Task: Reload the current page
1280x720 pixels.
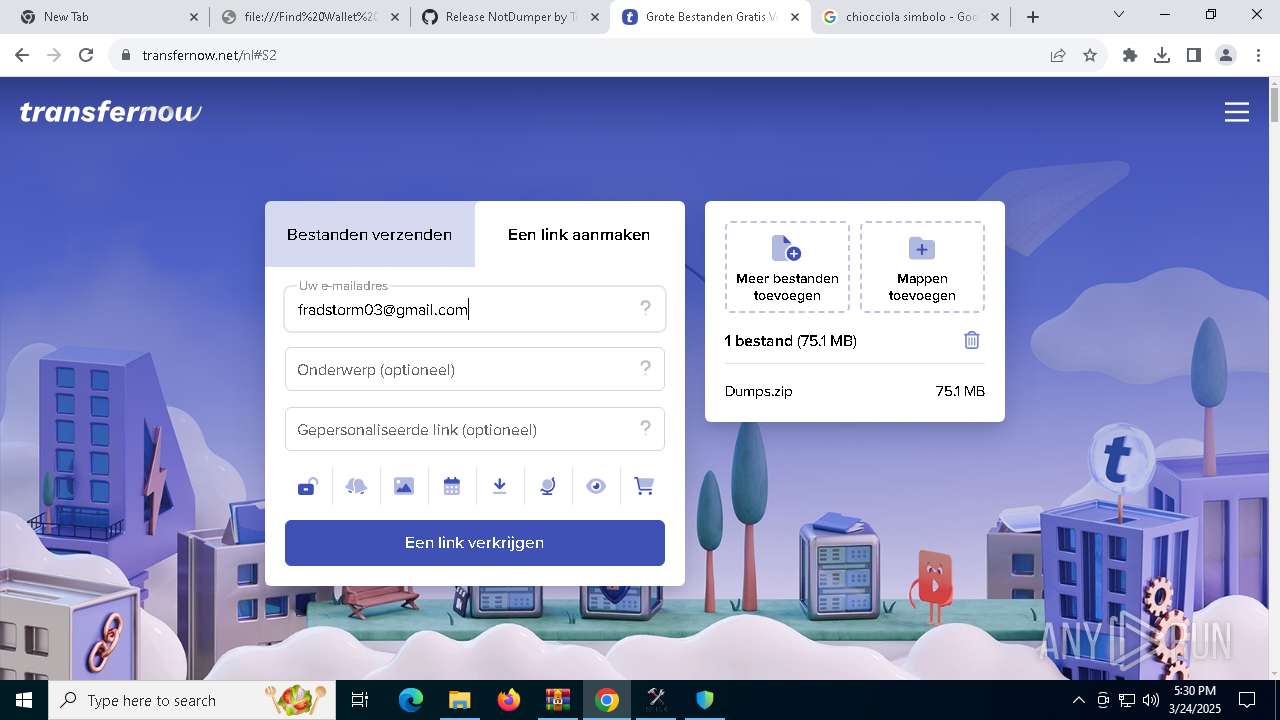Action: [x=86, y=55]
